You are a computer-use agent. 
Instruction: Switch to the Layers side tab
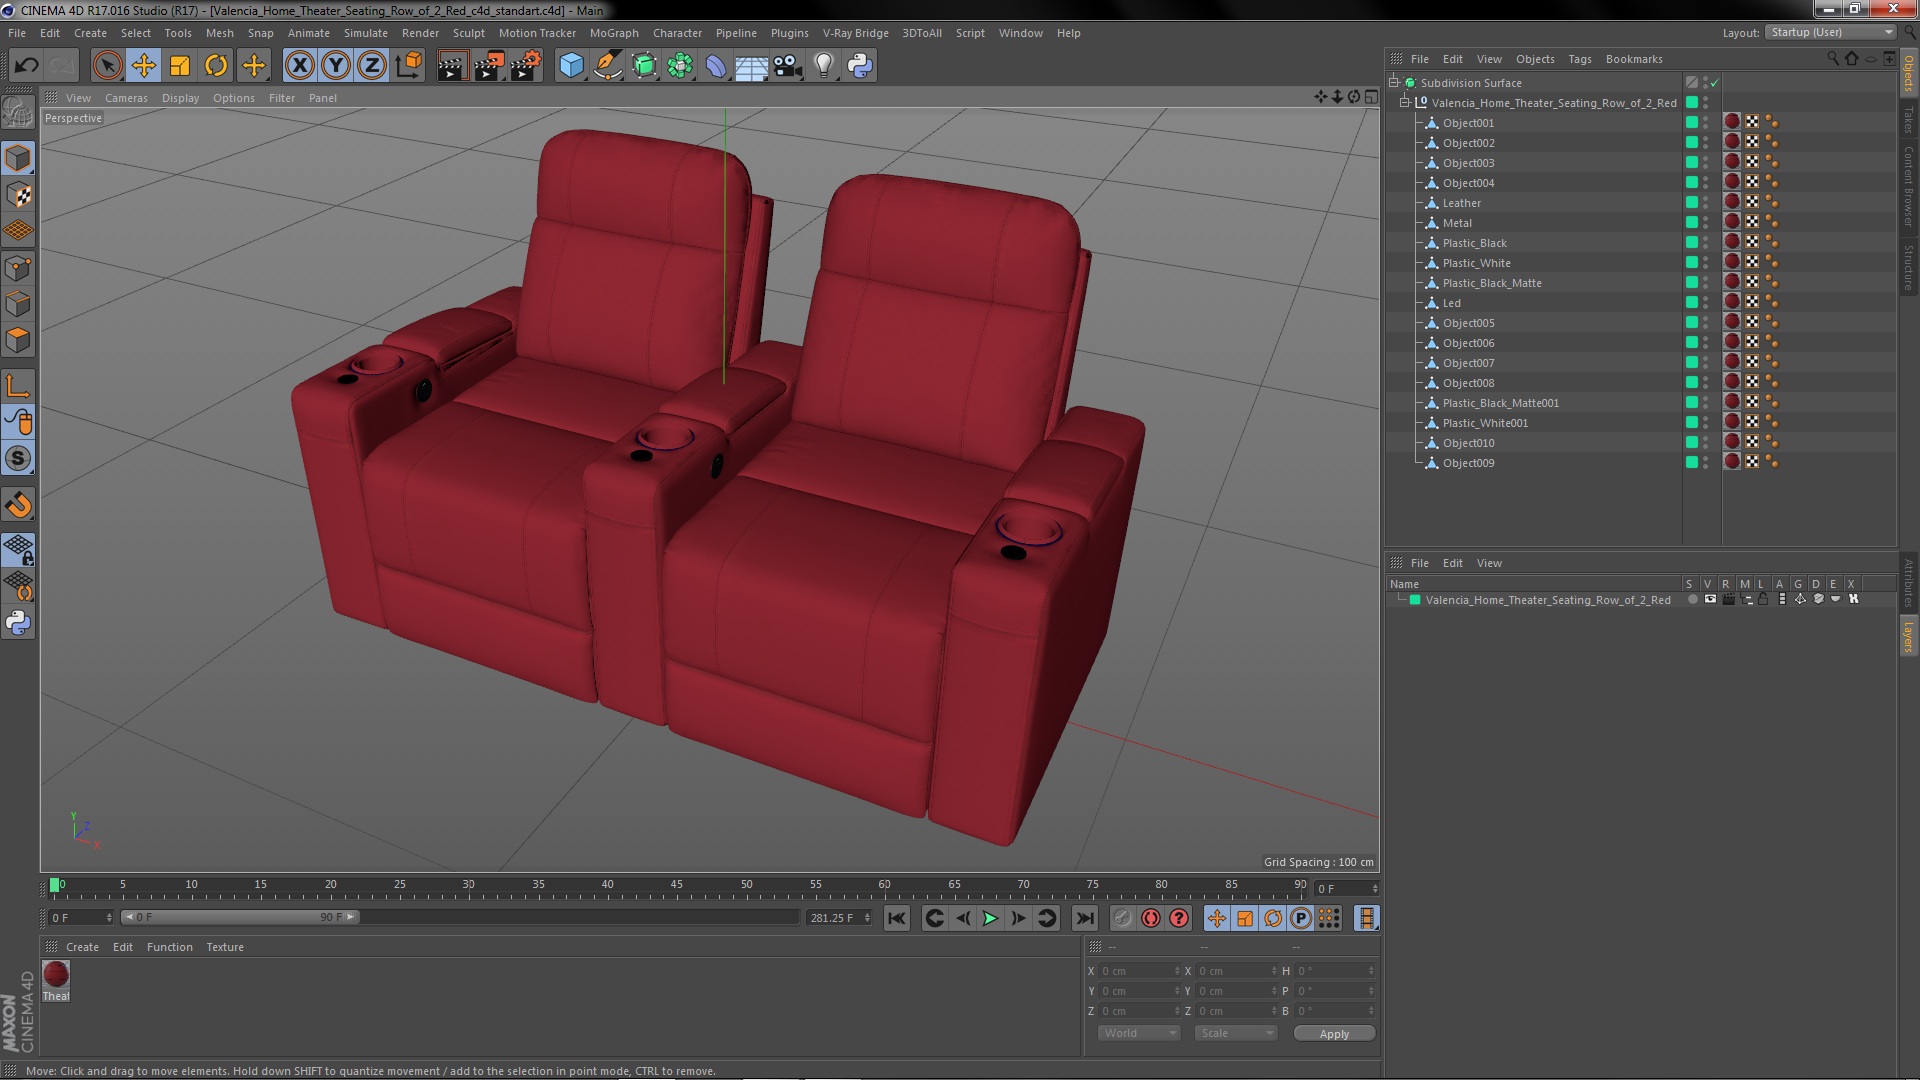(x=1908, y=637)
